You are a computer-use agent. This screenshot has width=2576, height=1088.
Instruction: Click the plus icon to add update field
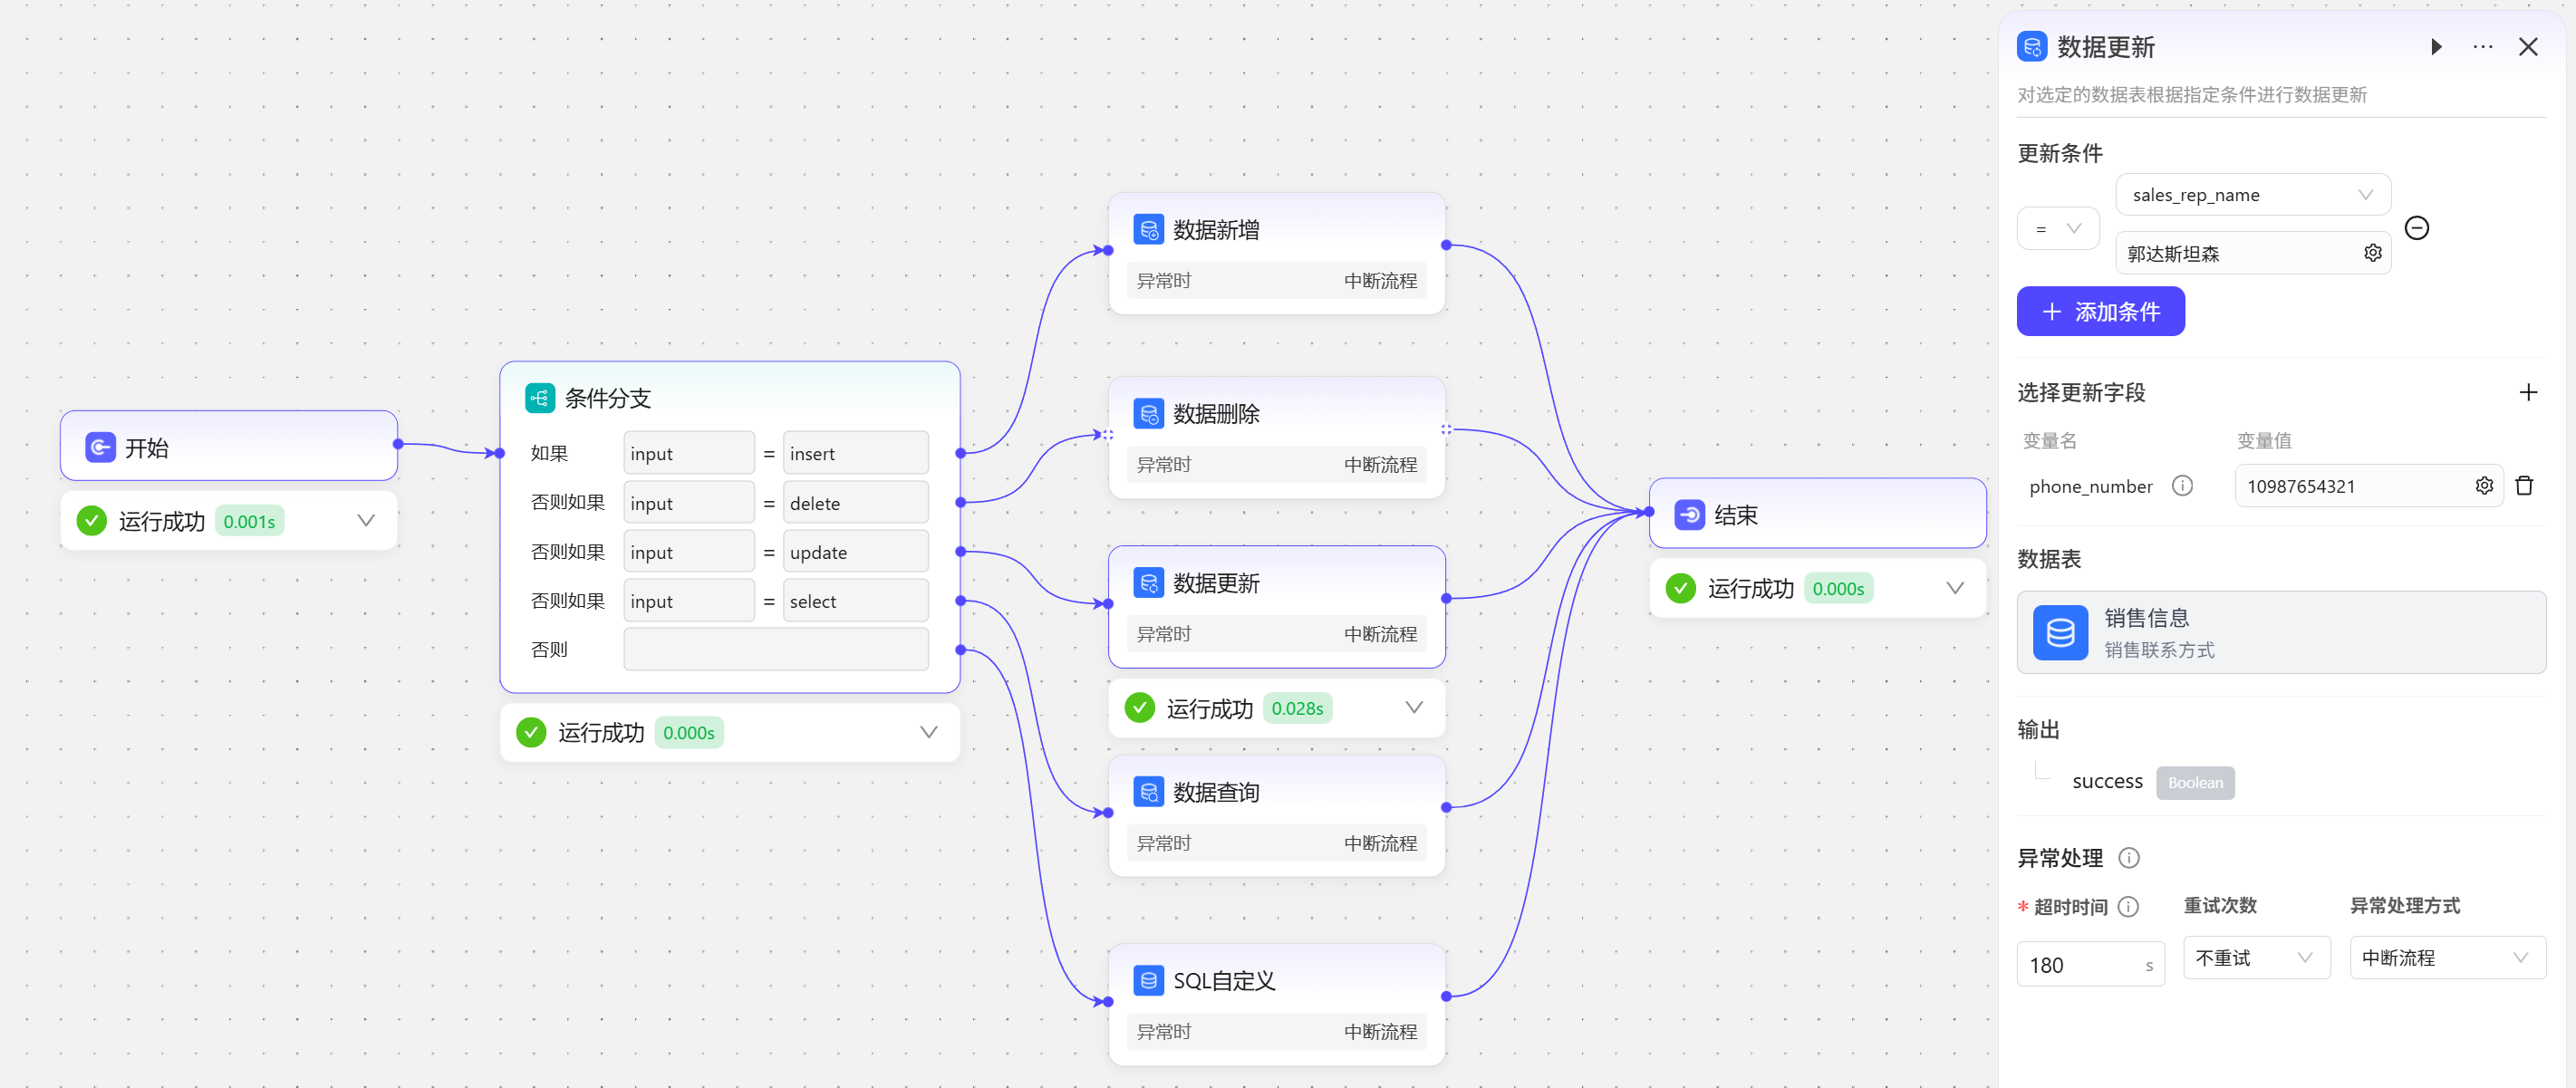pyautogui.click(x=2527, y=392)
